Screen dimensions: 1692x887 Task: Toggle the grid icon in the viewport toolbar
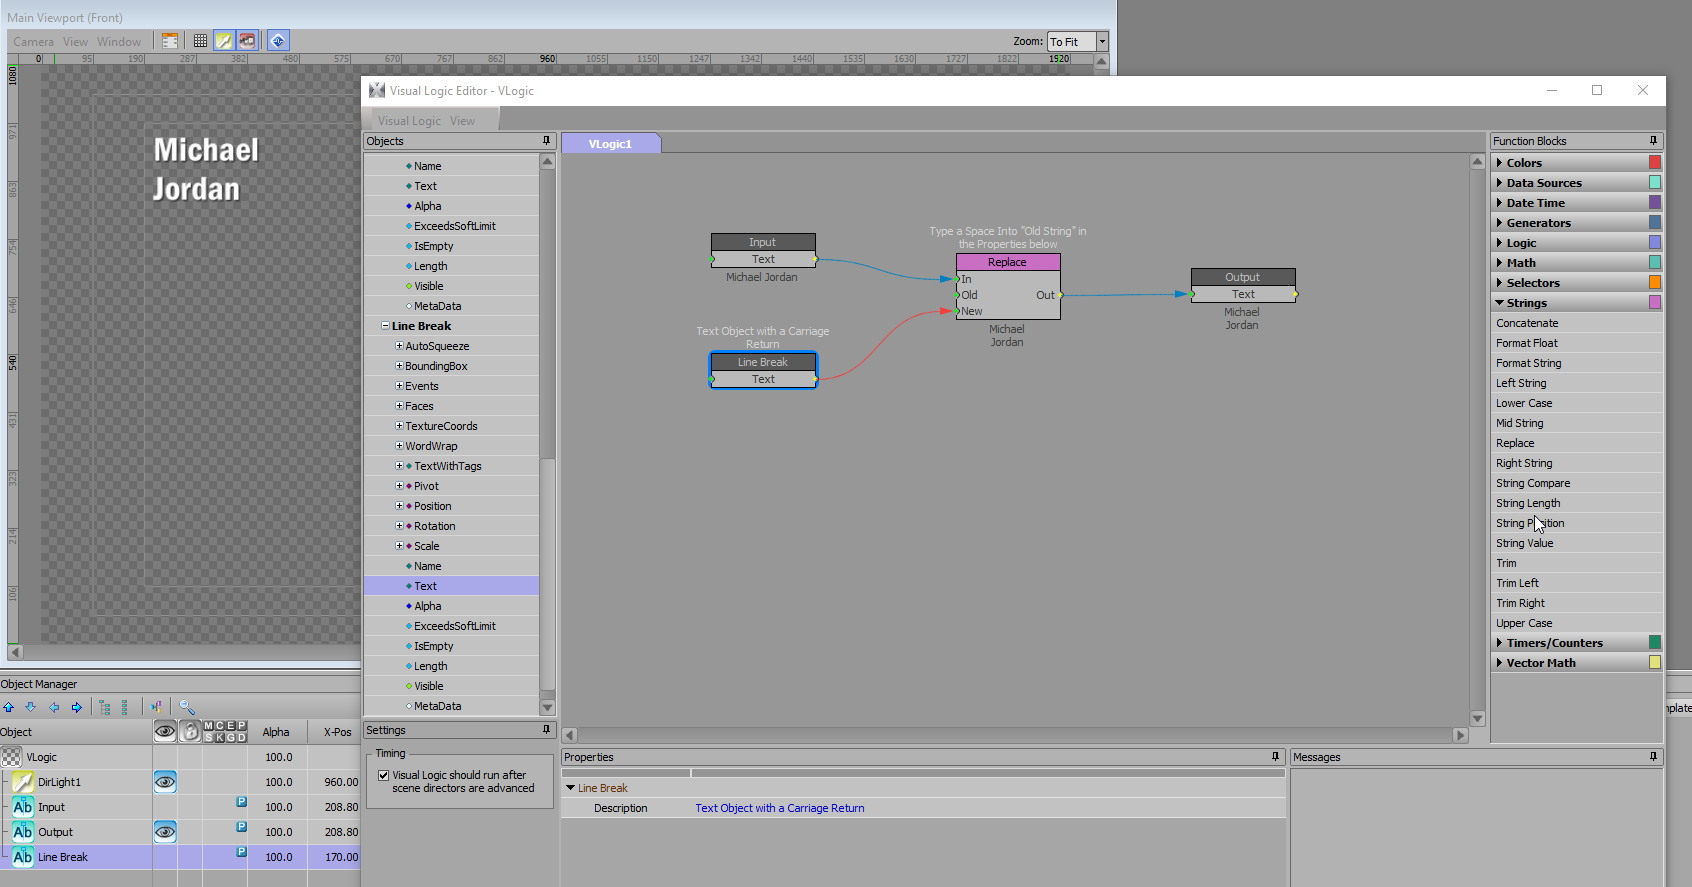point(200,41)
